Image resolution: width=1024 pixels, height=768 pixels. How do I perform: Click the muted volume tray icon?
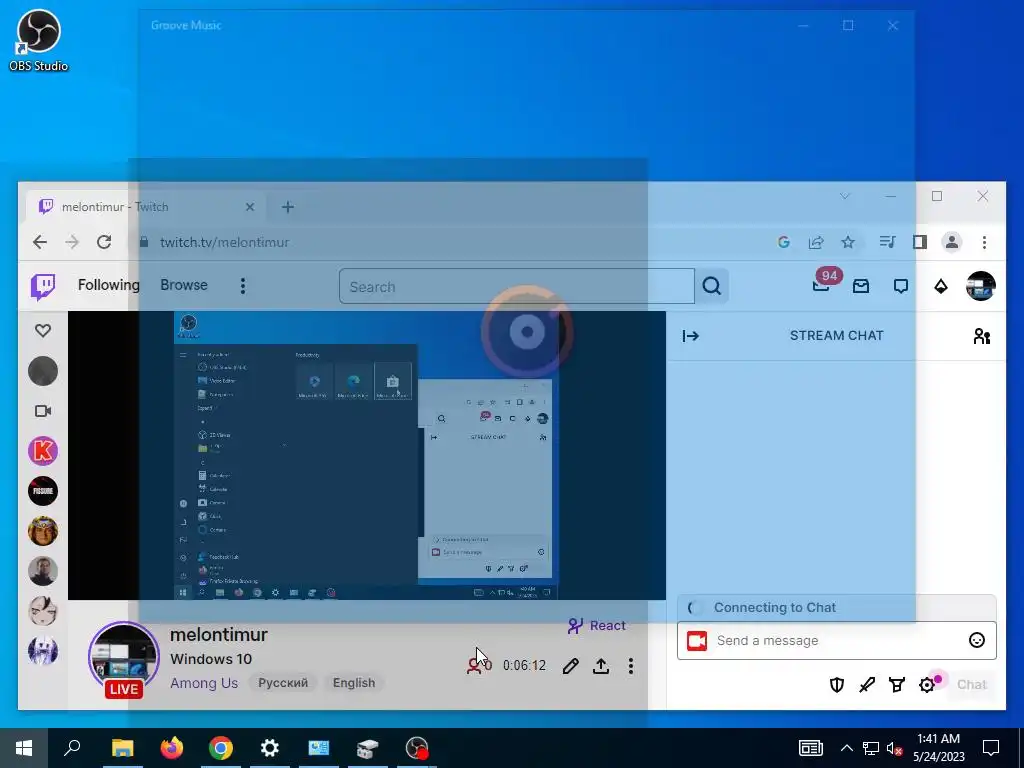coord(894,748)
